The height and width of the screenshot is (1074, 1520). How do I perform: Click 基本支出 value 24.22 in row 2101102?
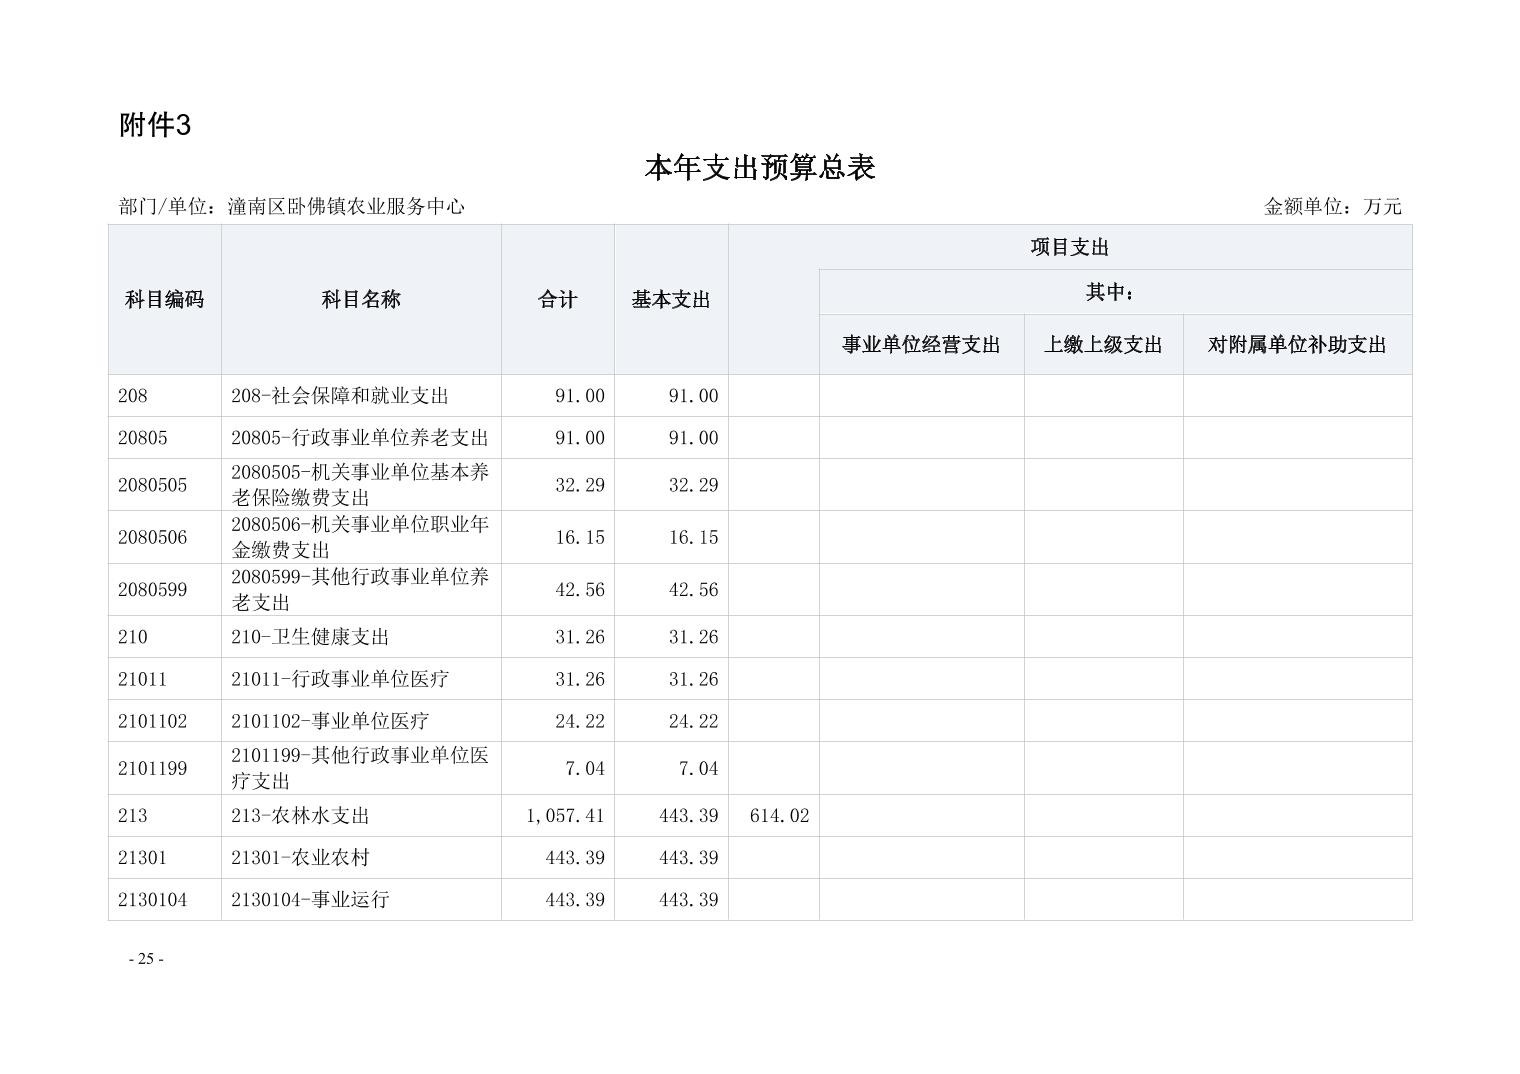693,721
